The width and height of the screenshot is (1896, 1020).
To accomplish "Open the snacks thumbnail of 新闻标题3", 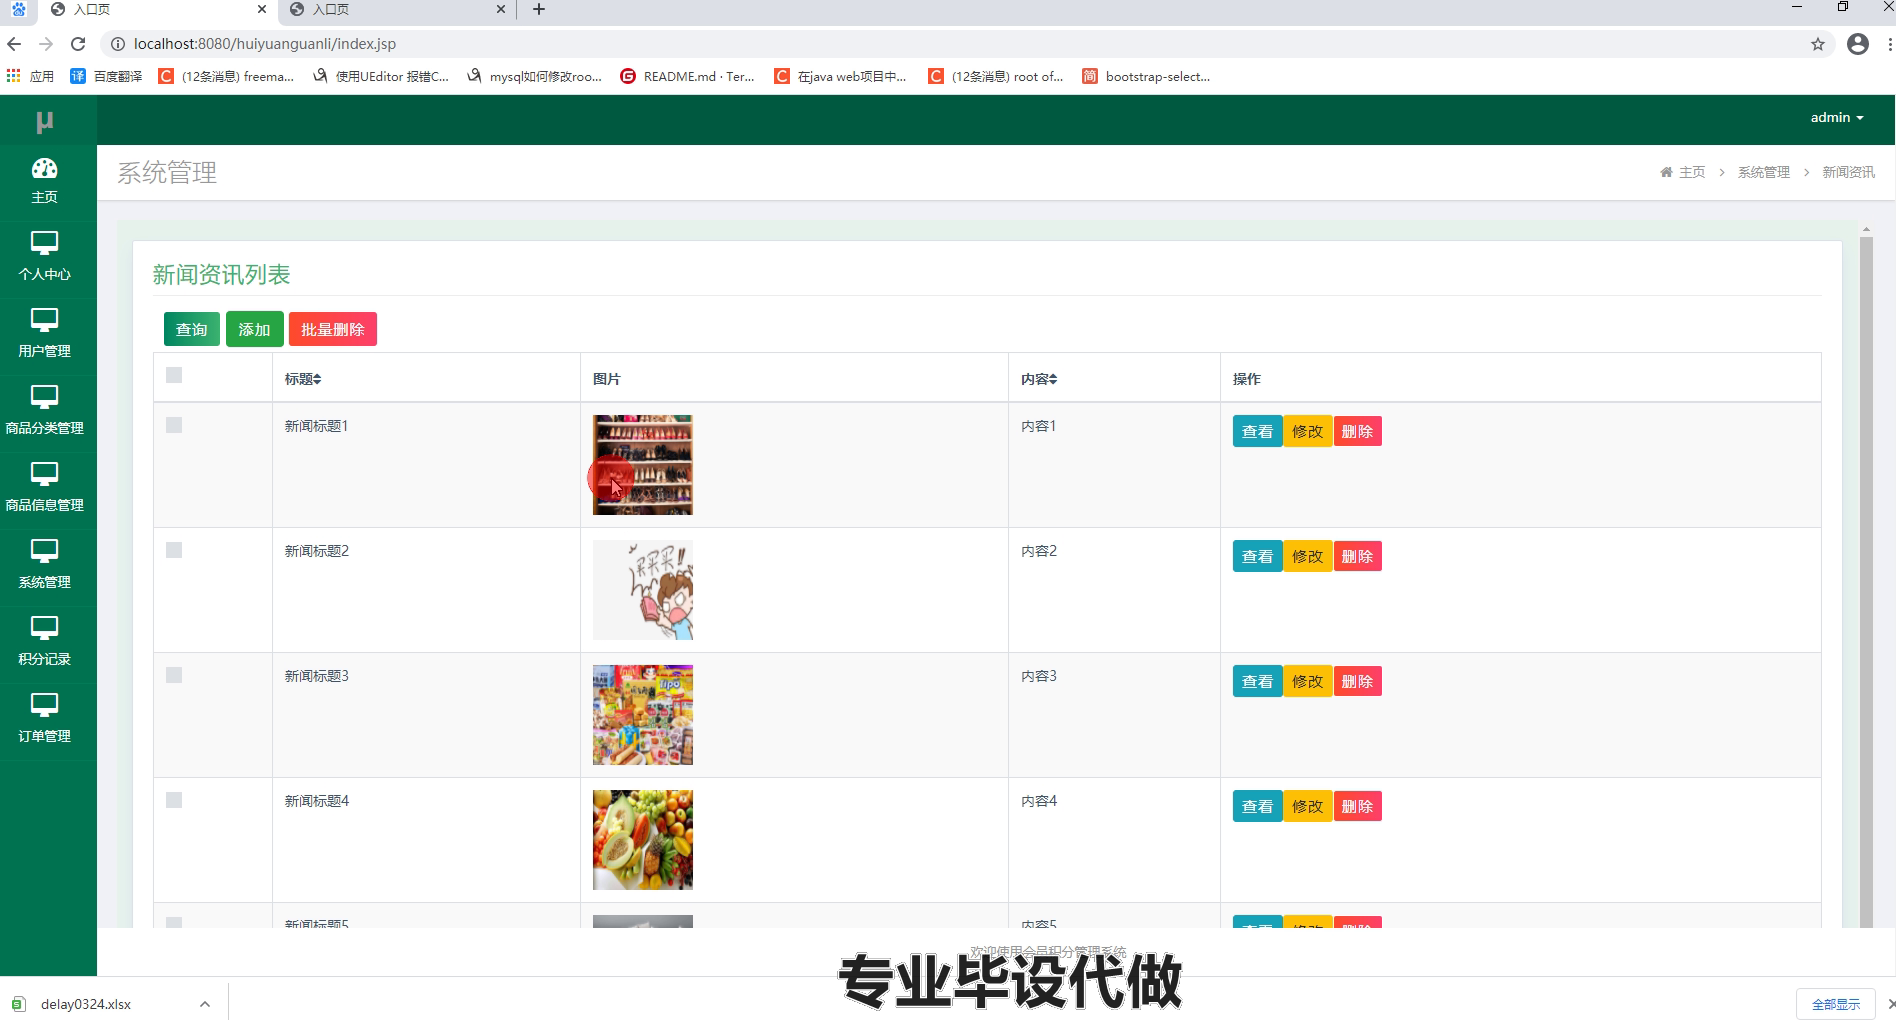I will pos(642,715).
